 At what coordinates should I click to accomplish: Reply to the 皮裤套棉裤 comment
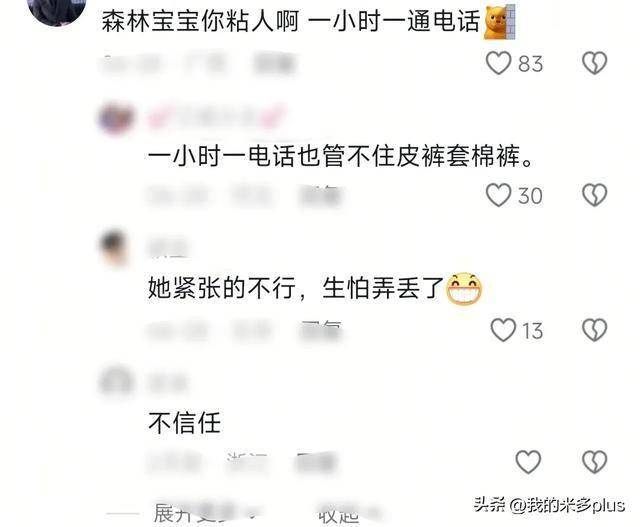pyautogui.click(x=319, y=196)
